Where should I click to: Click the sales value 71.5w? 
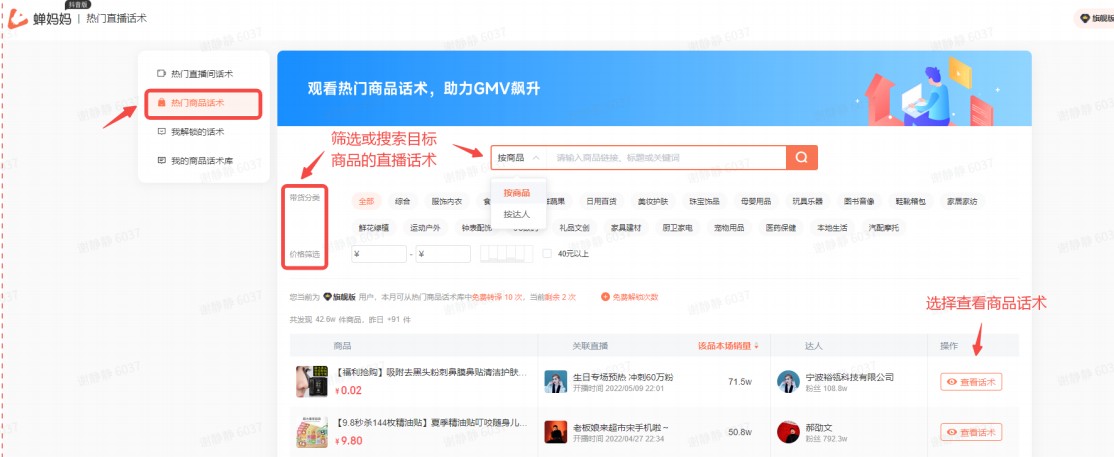pos(740,382)
